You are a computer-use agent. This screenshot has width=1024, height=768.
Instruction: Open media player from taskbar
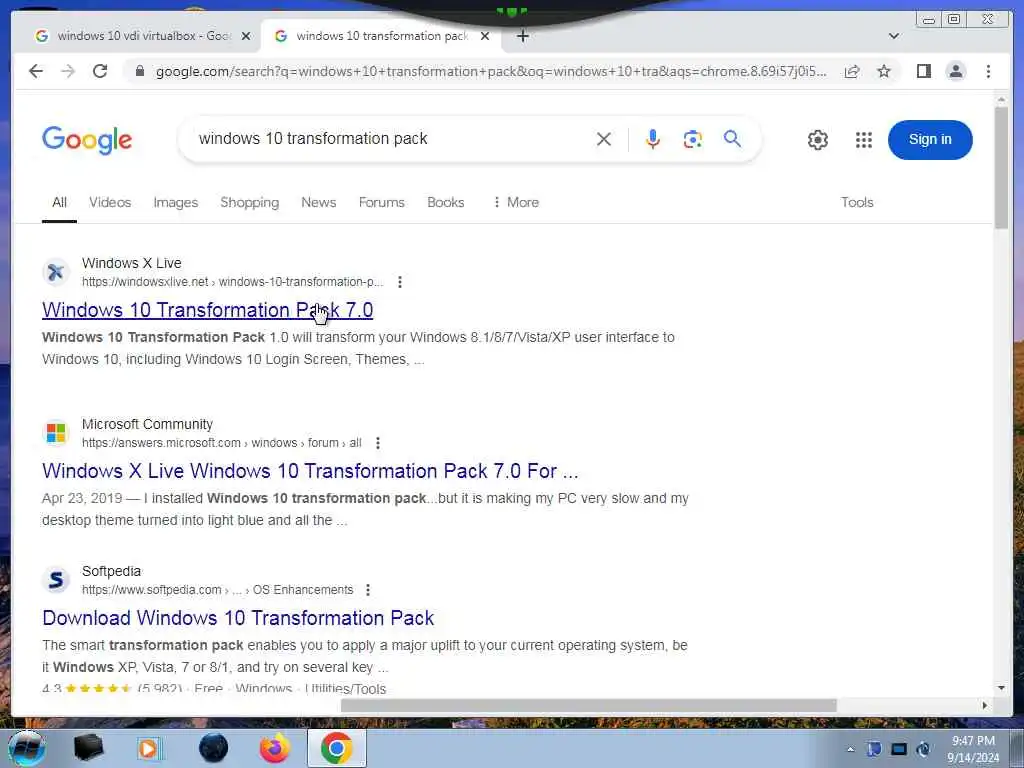150,748
